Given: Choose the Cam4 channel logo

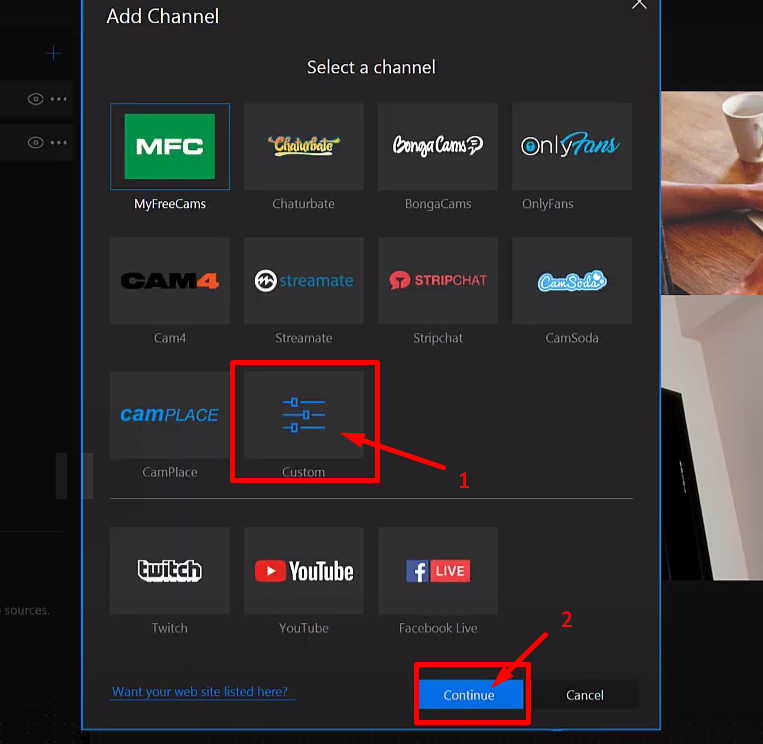Looking at the screenshot, I should pyautogui.click(x=170, y=281).
